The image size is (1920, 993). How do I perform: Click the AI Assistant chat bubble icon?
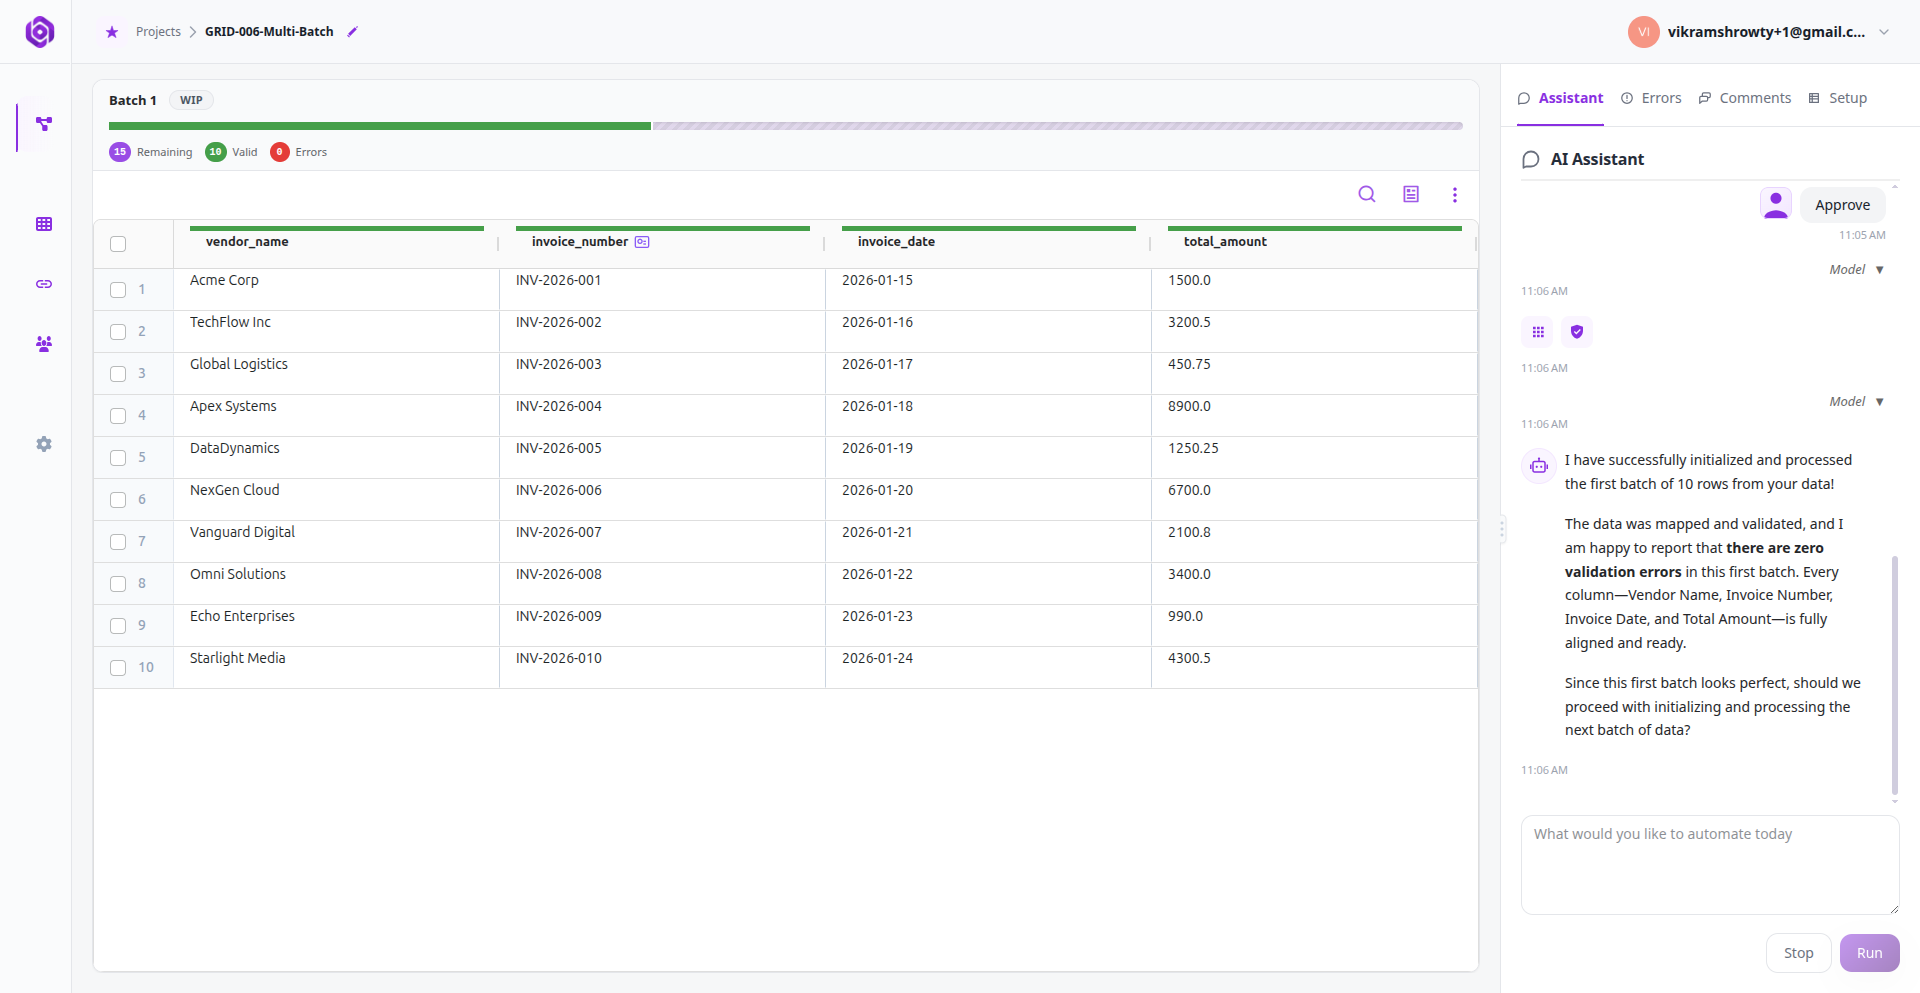pyautogui.click(x=1531, y=160)
